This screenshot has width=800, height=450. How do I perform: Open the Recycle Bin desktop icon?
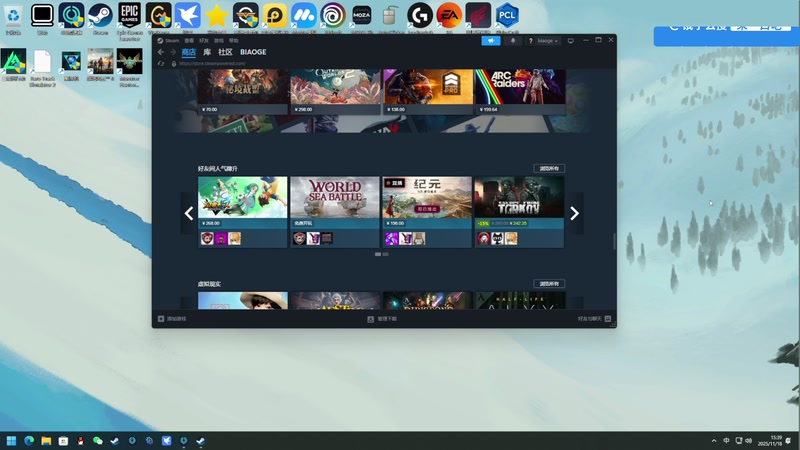(13, 19)
